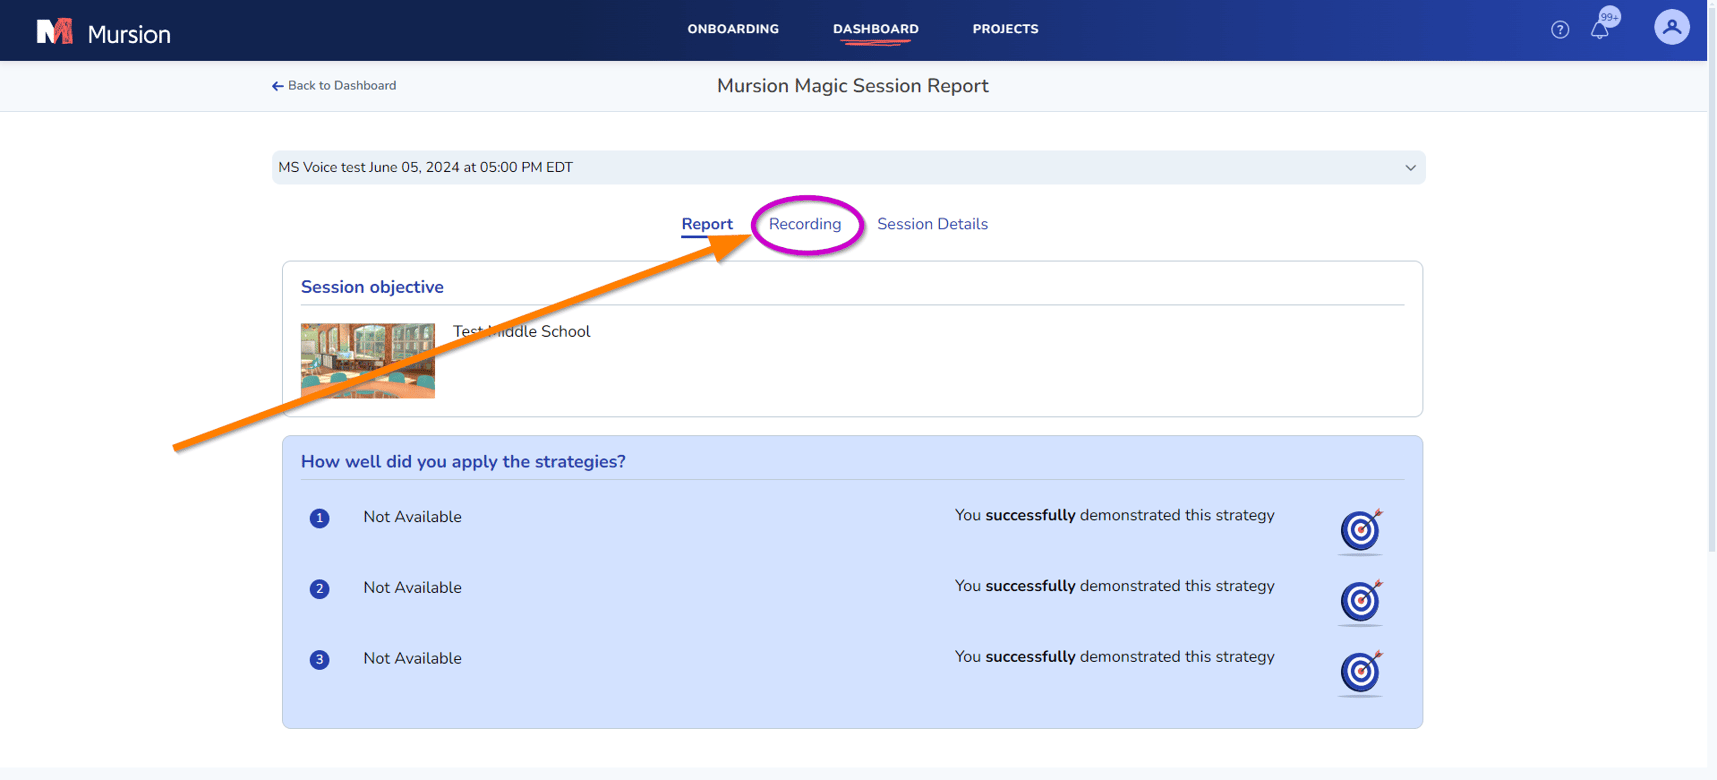Click the strategy 2 'successfully demonstrated' text

pos(1114,587)
